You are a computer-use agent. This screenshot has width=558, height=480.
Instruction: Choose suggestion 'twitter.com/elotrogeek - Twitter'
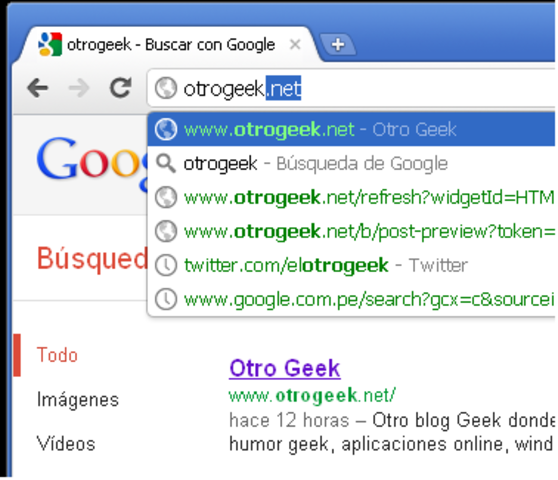click(x=352, y=265)
